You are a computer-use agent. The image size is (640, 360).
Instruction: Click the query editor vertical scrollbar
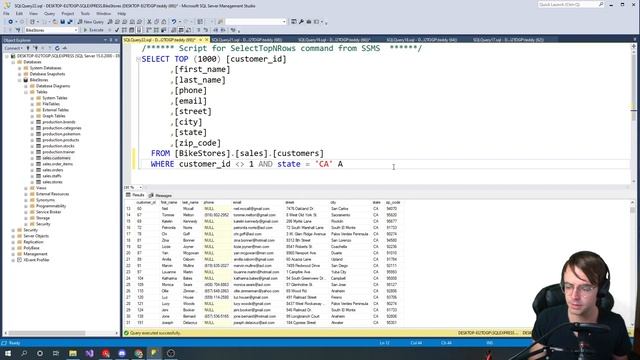[633, 113]
